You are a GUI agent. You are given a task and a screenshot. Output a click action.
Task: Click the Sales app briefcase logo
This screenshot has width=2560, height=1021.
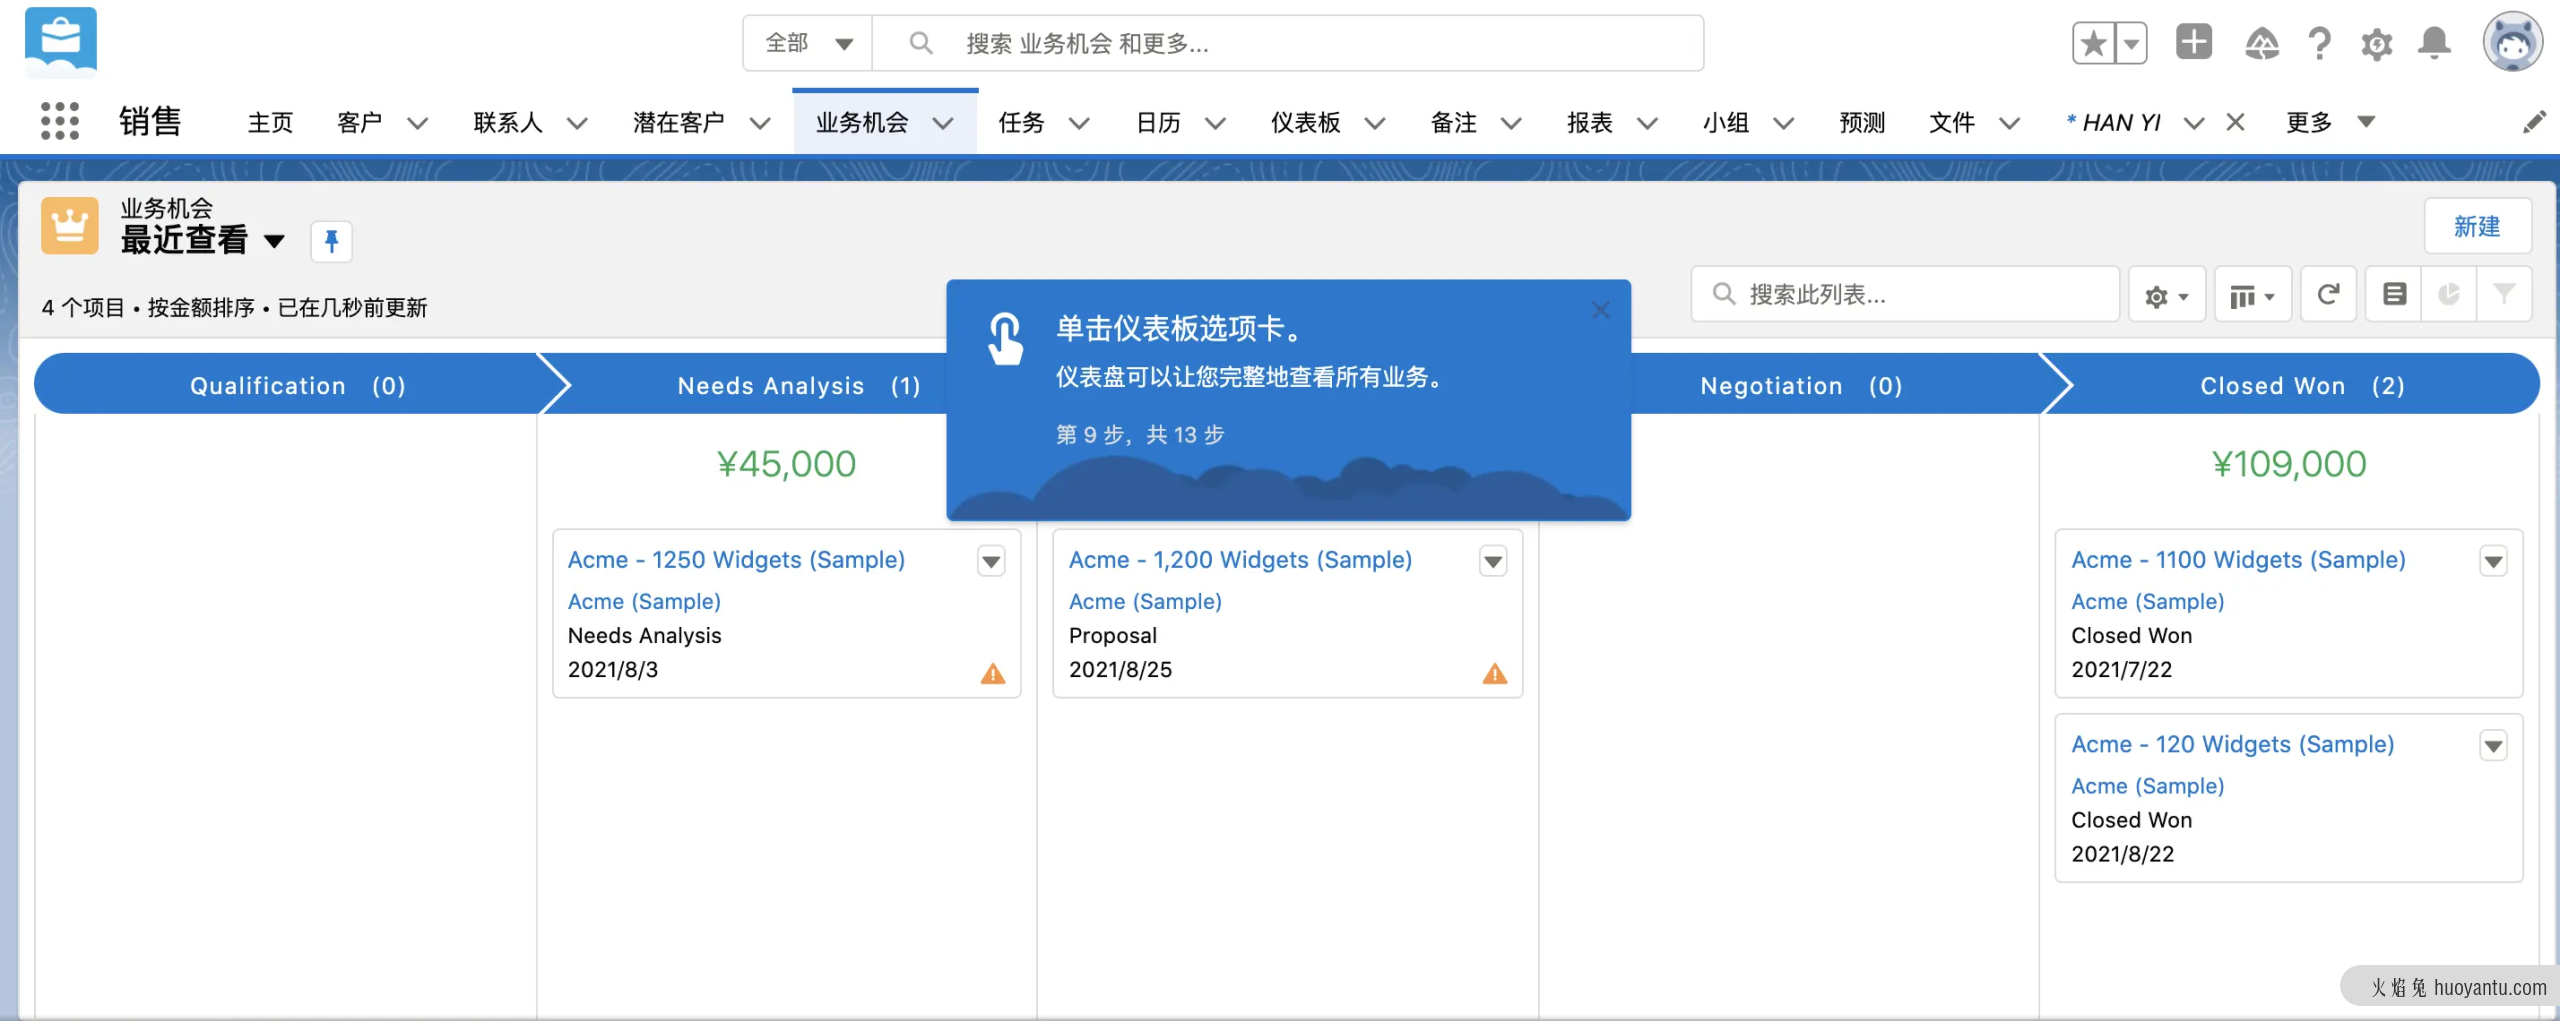(x=61, y=42)
